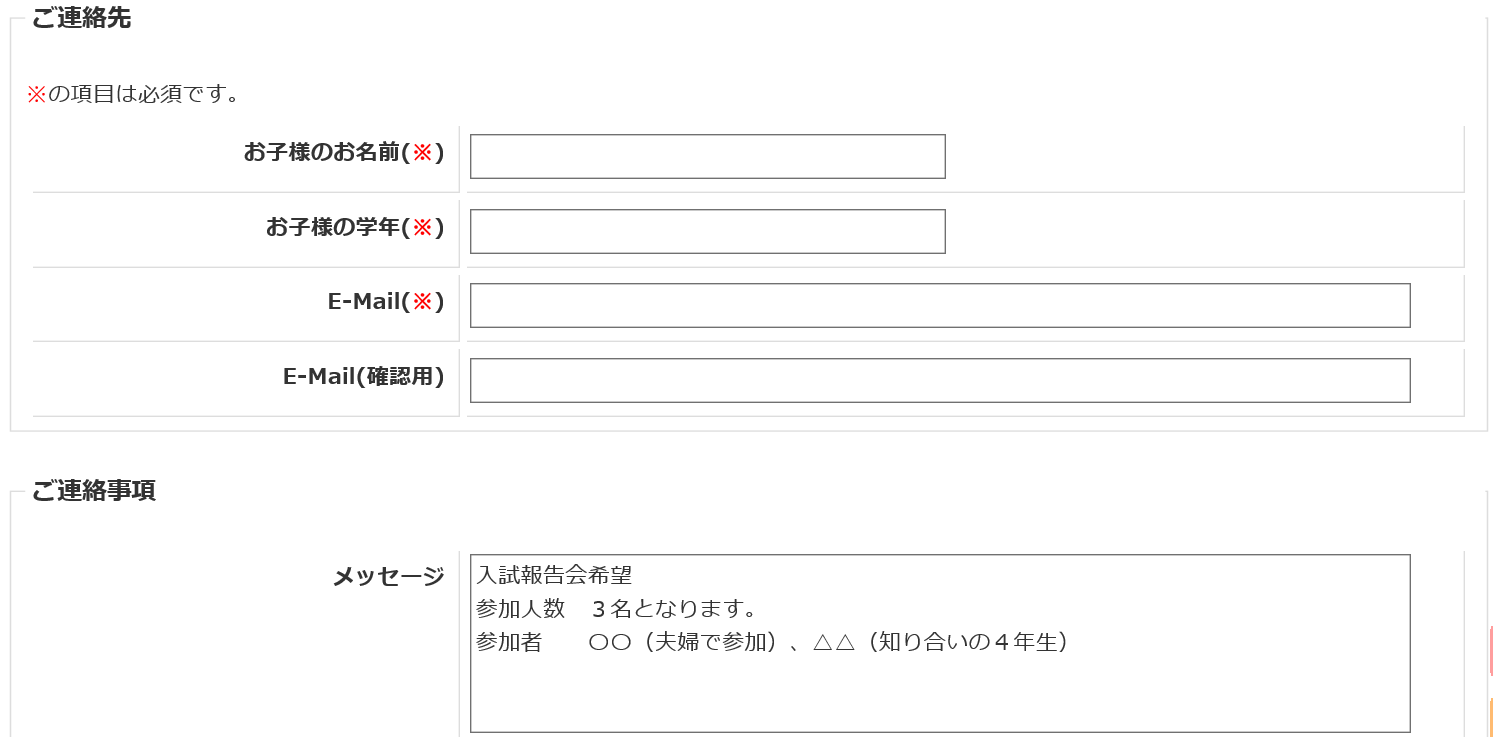Click empty space at bottom of メッセージ textarea
This screenshot has width=1493, height=737.
coord(939,700)
